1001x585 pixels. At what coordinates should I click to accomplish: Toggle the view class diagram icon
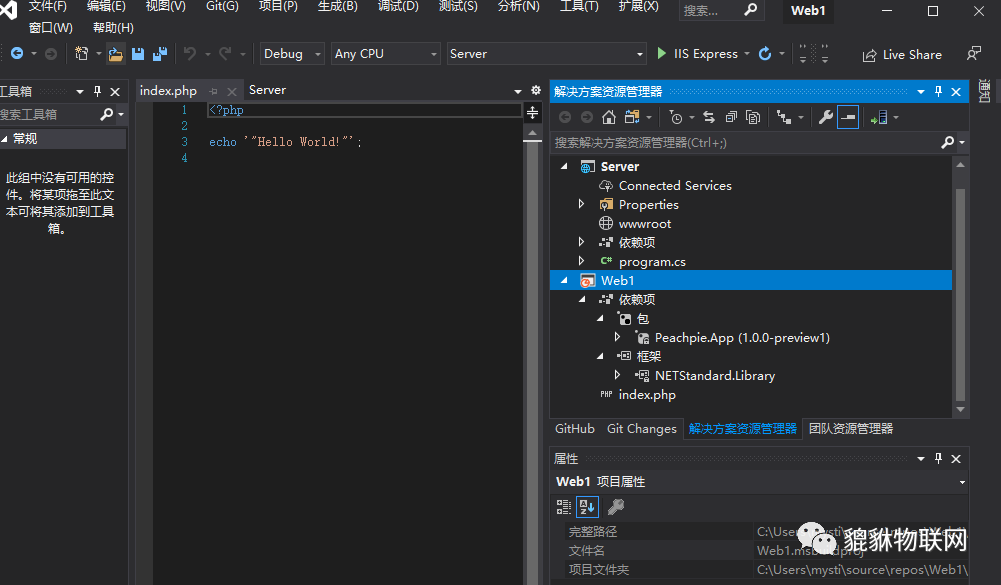coord(783,117)
